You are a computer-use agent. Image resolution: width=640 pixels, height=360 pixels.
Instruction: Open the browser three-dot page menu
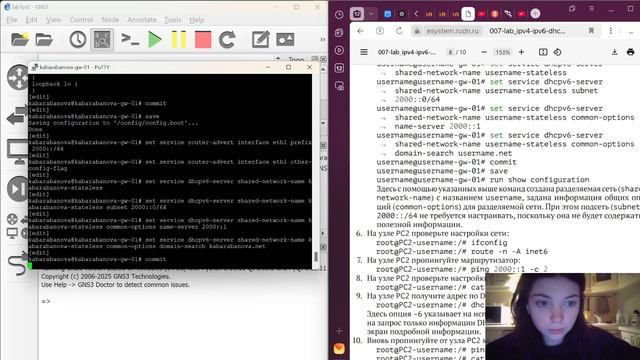[x=611, y=31]
